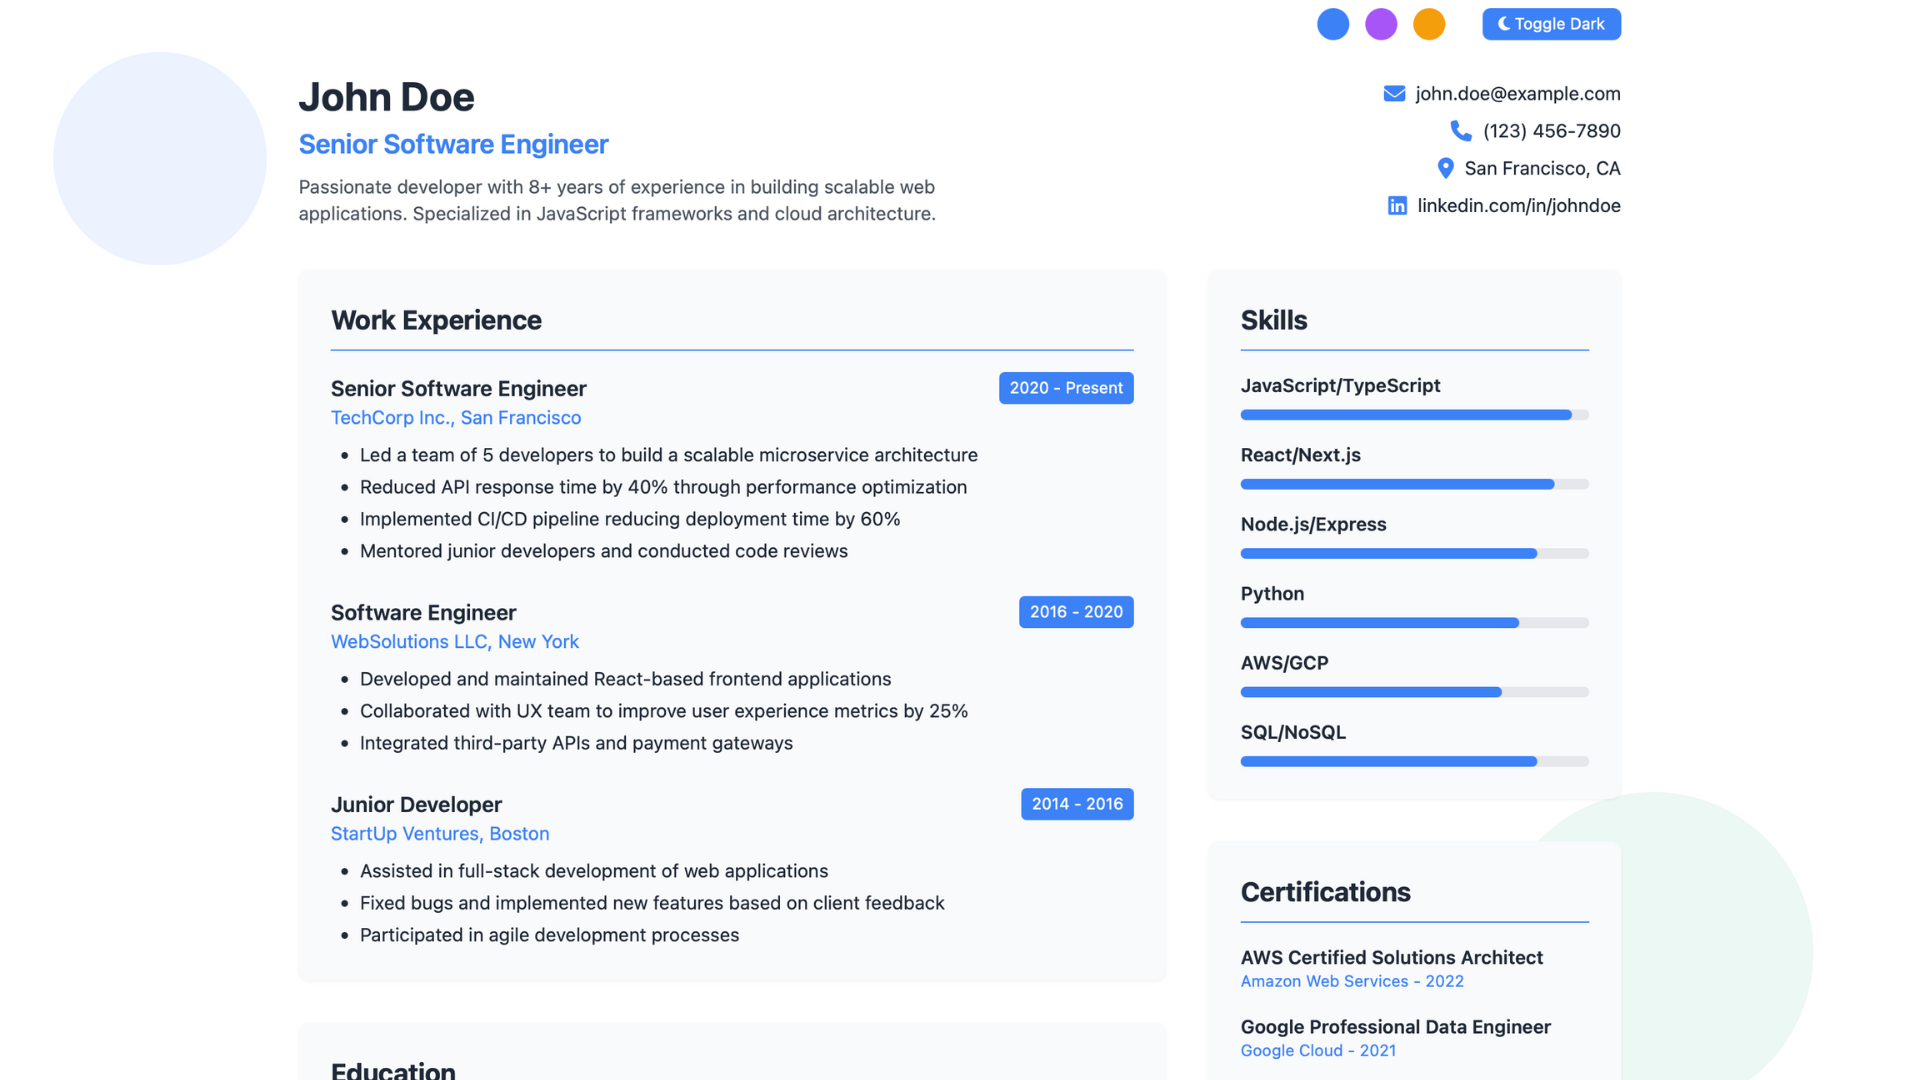
Task: Select the purple theme color dot
Action: (x=1381, y=23)
